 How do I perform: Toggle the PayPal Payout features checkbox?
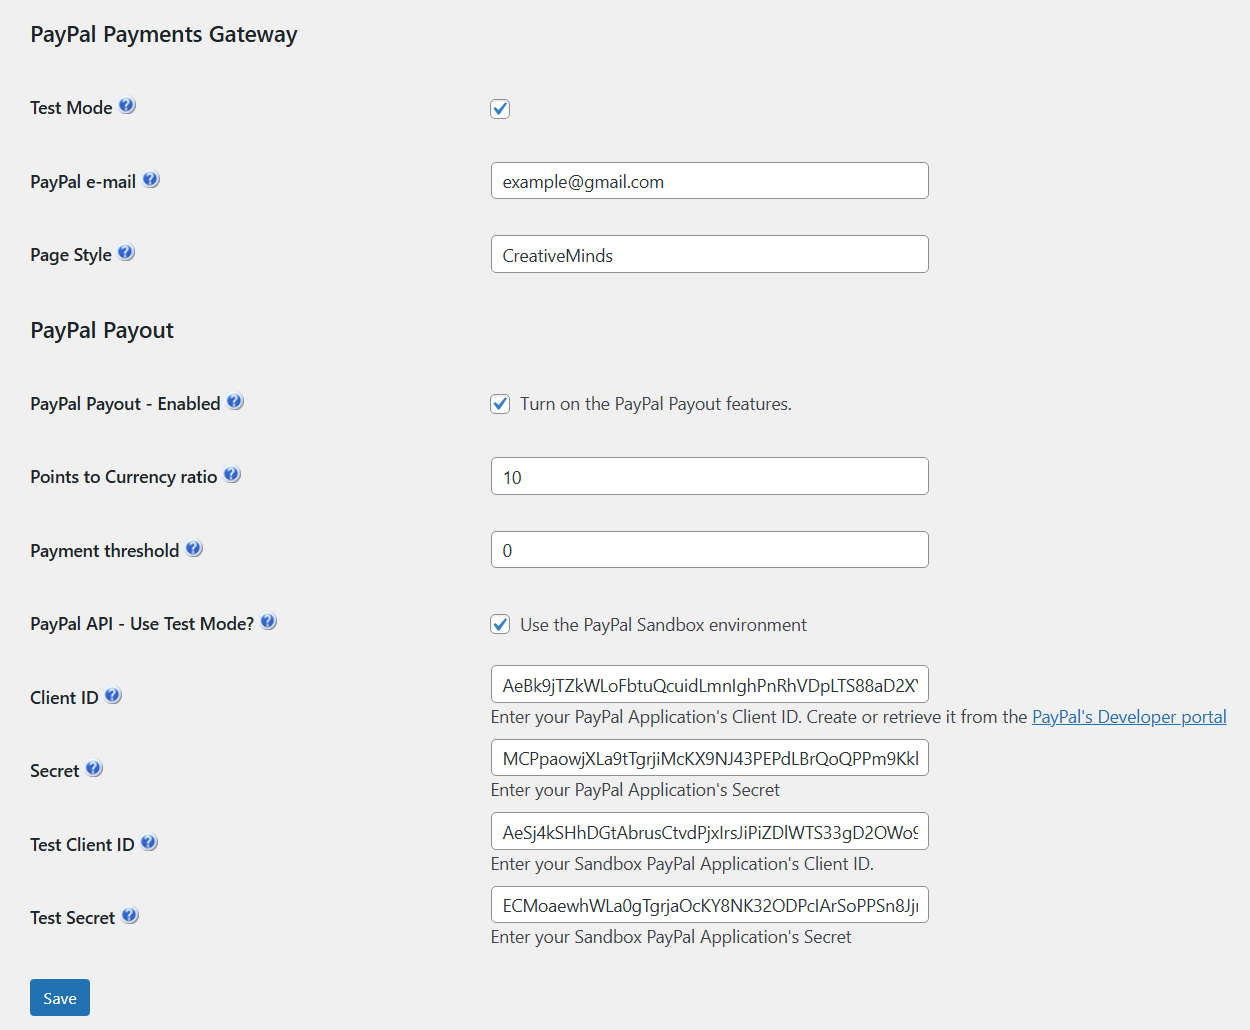[500, 404]
